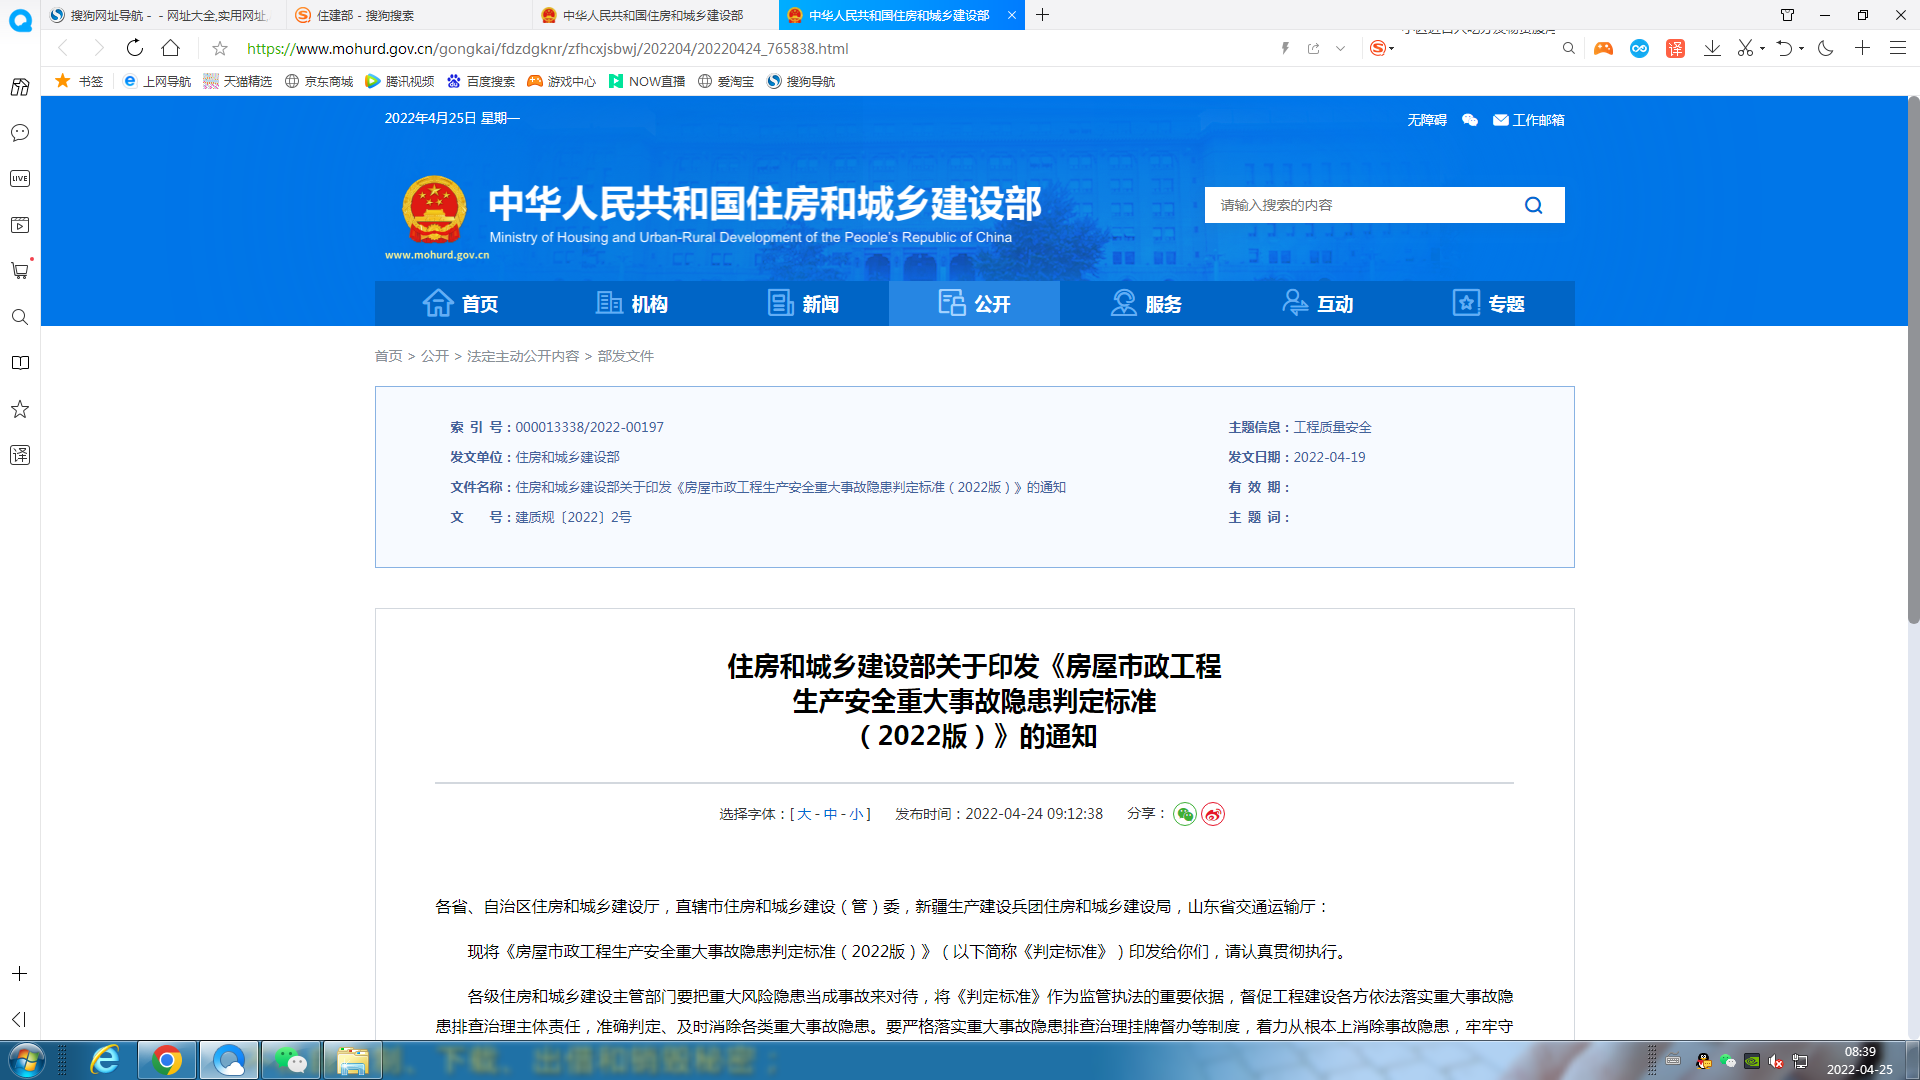The width and height of the screenshot is (1920, 1080).
Task: Toggle night mode moon icon
Action: point(1826,48)
